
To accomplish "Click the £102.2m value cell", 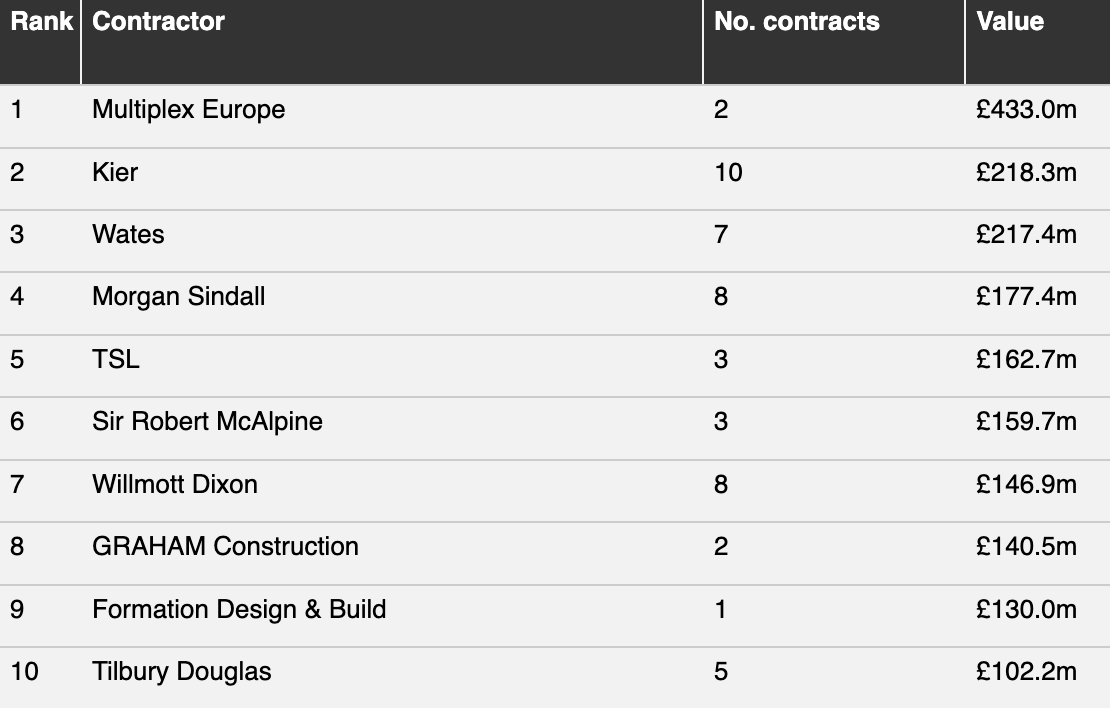I will 1026,671.
